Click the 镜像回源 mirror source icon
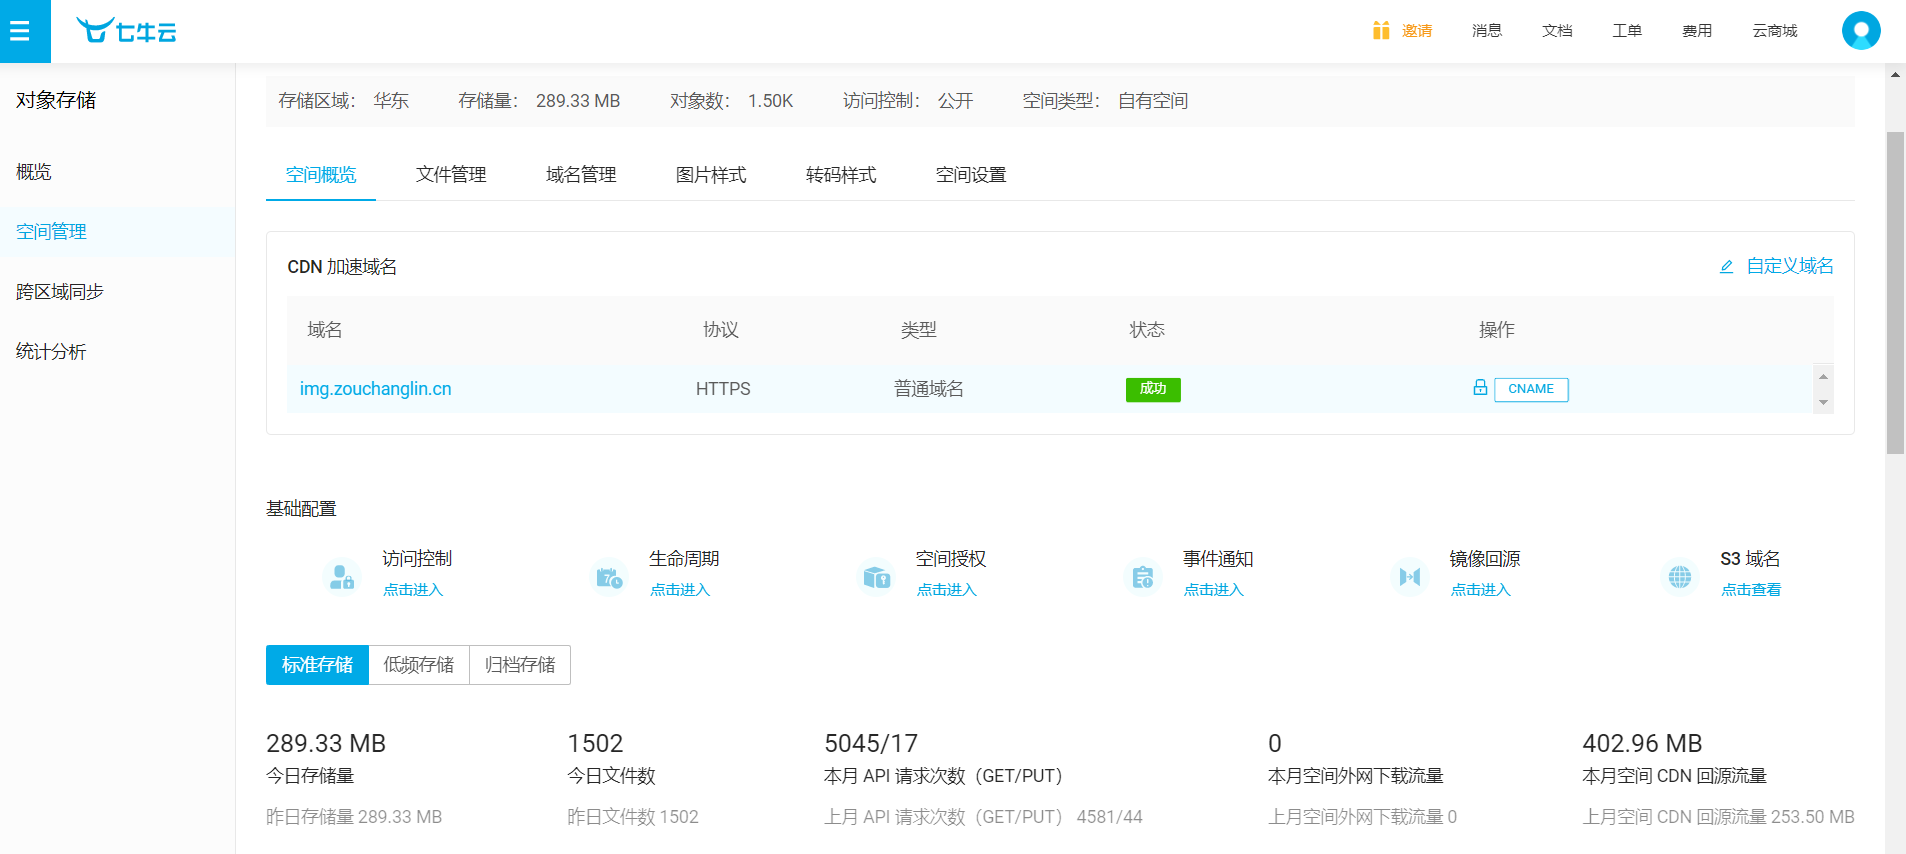This screenshot has height=854, width=1906. [x=1410, y=577]
